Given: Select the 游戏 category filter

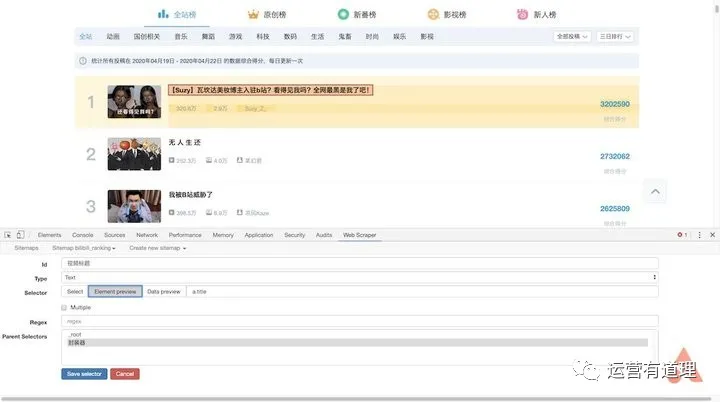Looking at the screenshot, I should [x=236, y=36].
